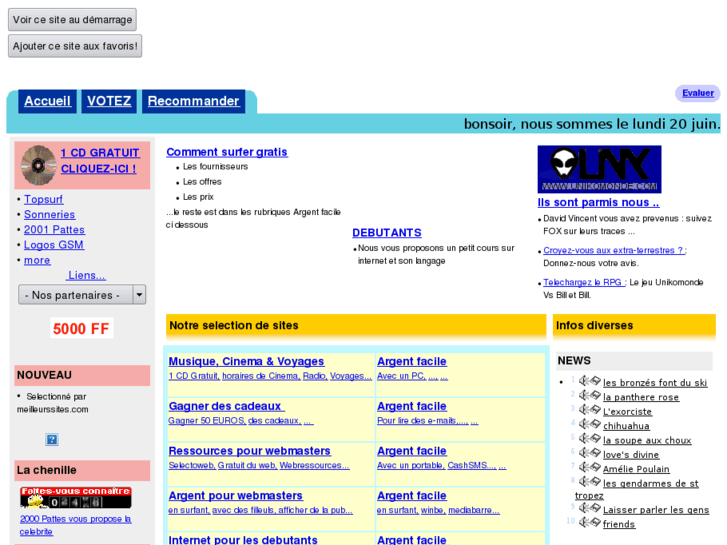Click the Evaluer button
Screen dimensions: 727x545
tap(697, 93)
